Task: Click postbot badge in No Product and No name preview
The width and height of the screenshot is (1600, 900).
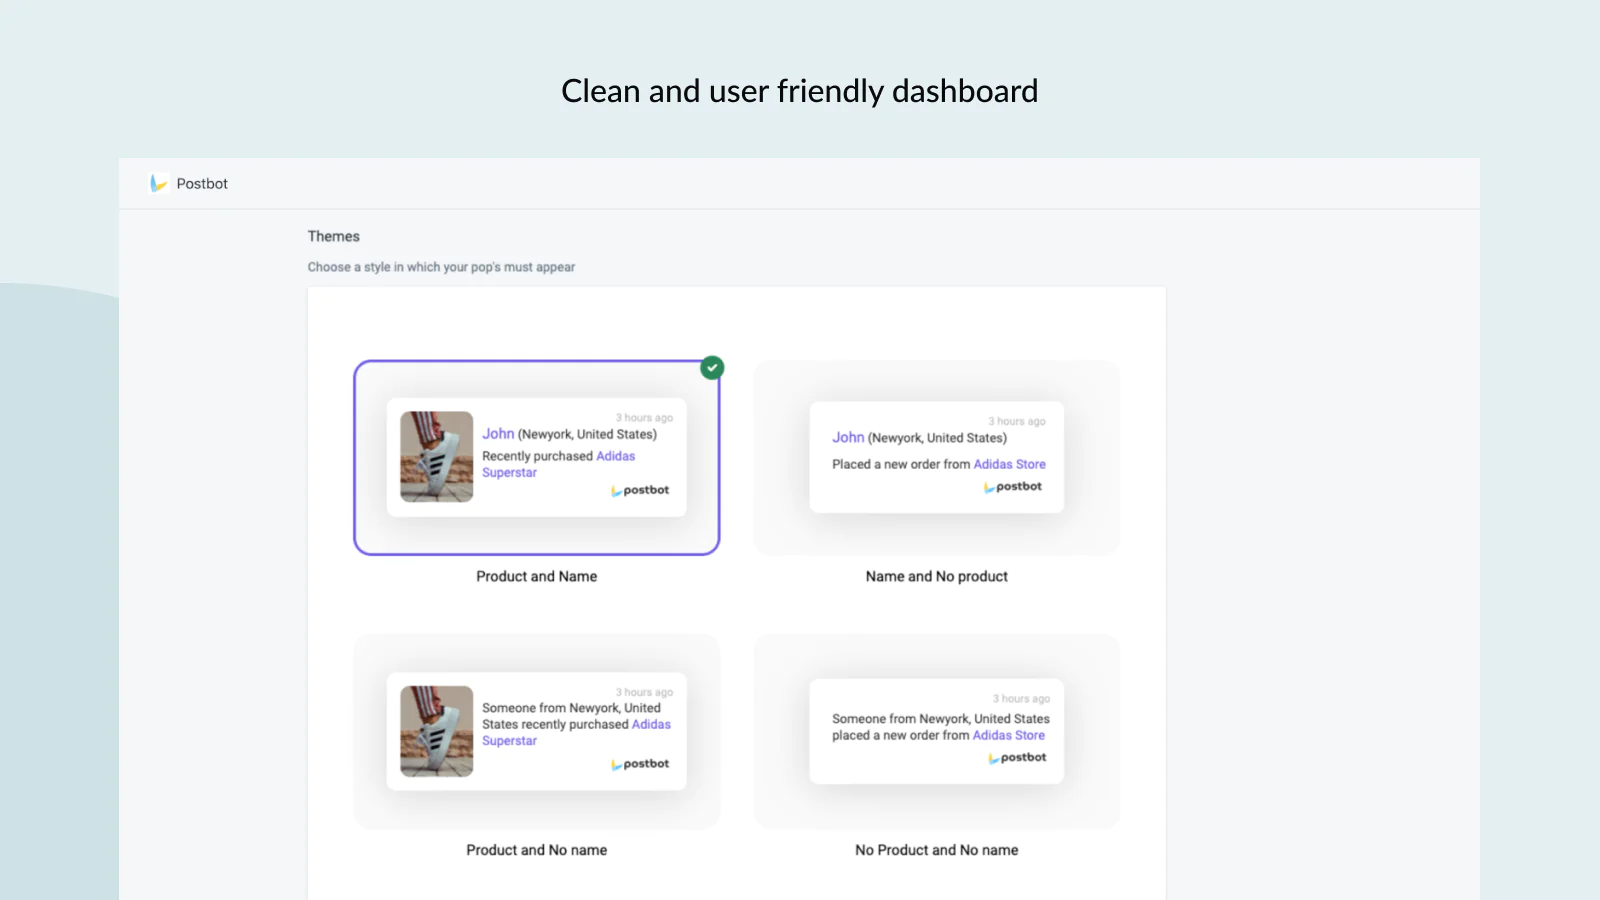Action: click(1018, 758)
